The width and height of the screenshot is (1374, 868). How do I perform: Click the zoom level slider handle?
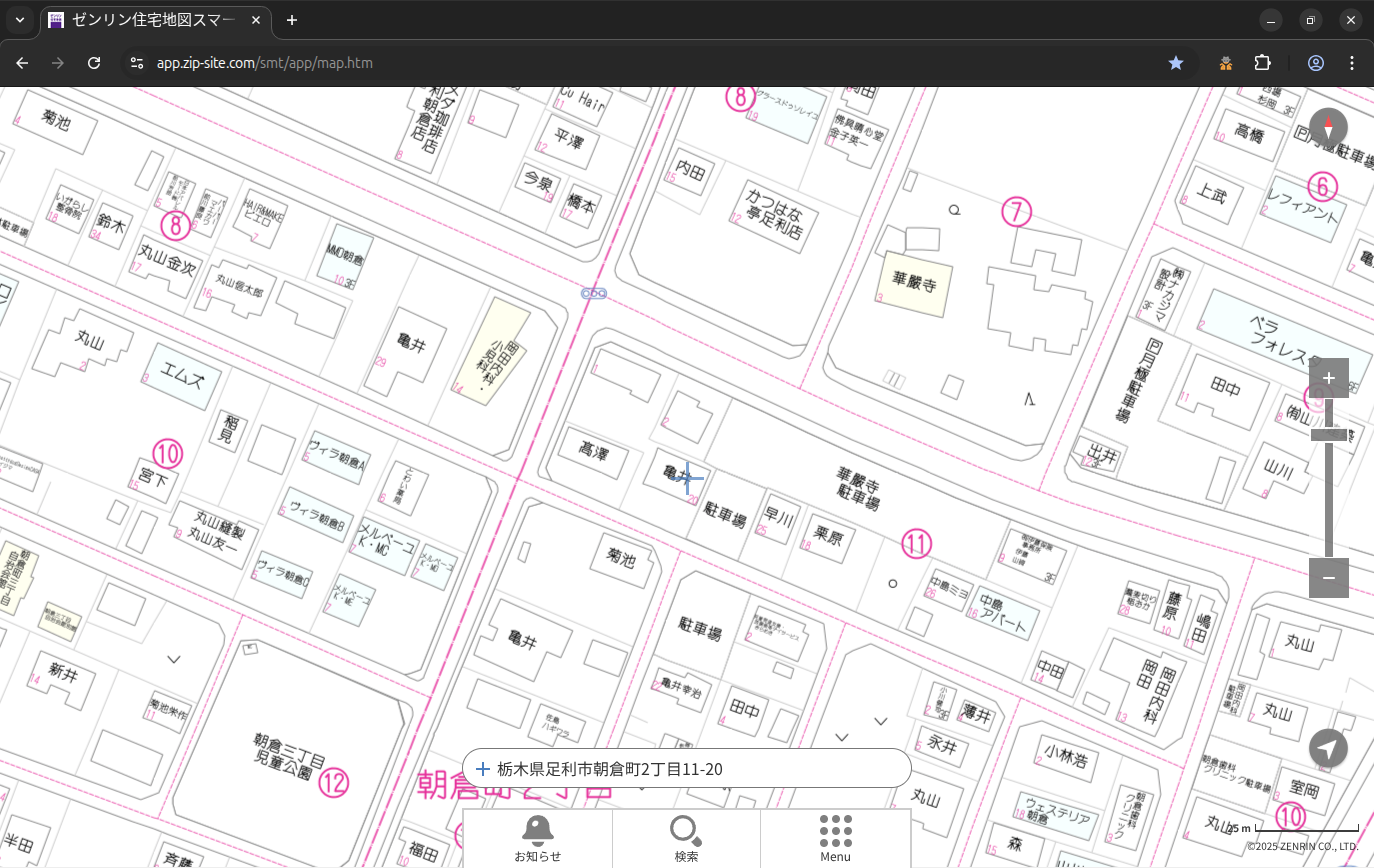tap(1329, 434)
